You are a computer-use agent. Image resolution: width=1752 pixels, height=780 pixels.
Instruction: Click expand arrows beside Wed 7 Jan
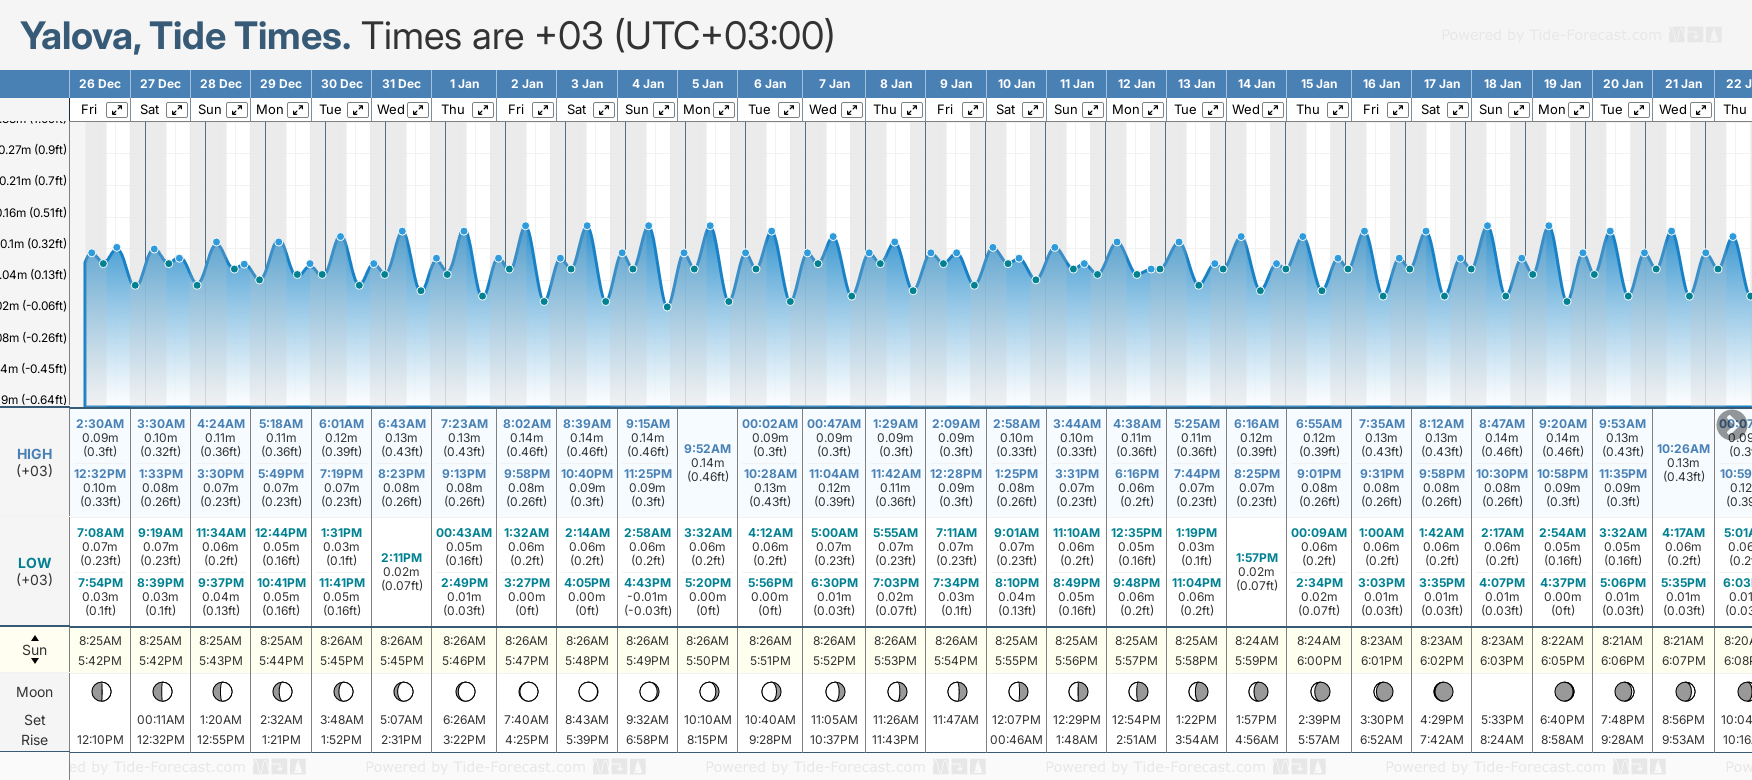(851, 110)
